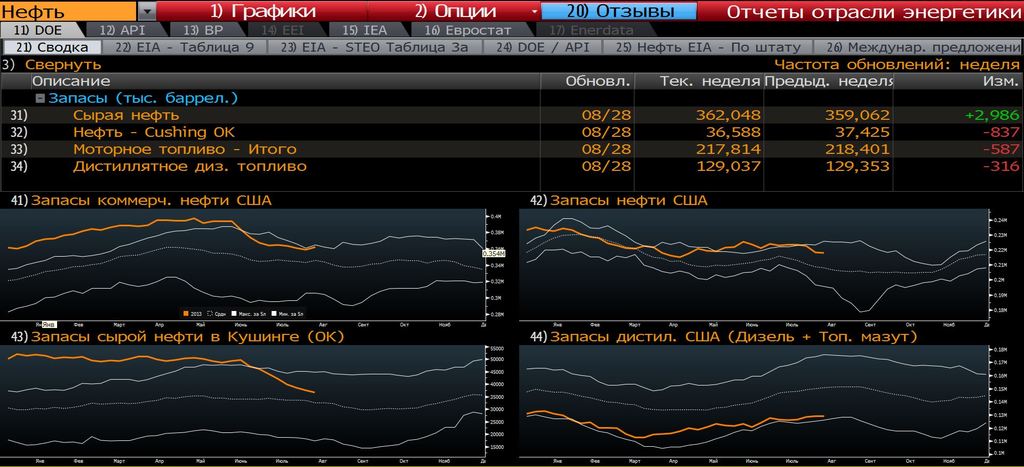Click the Отчеты отрасли энергетики title
This screenshot has height=467, width=1024.
tap(872, 11)
